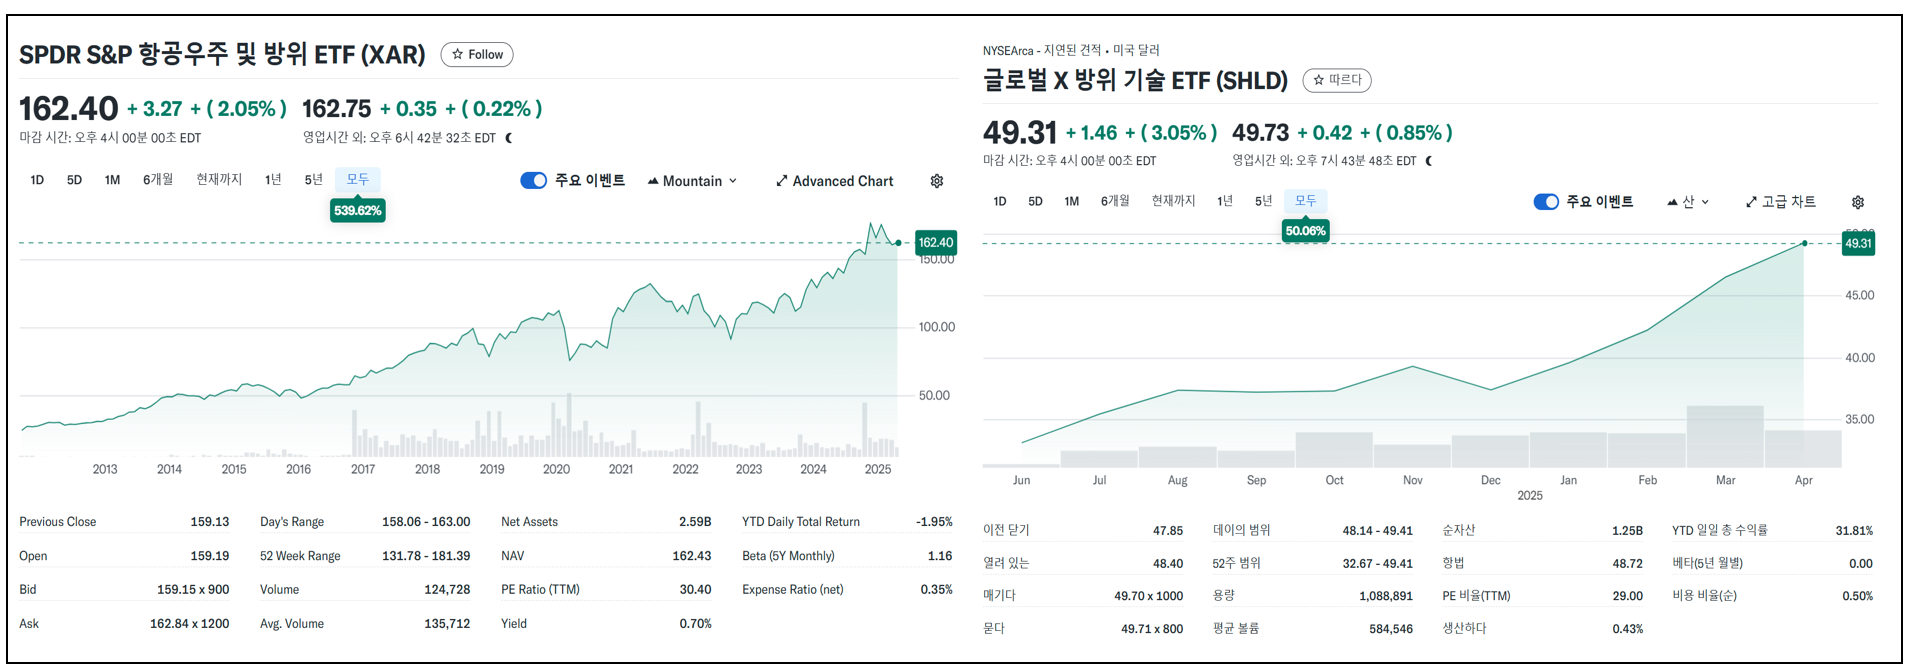Open the 산 chart type dropdown
Viewport: 1906px width, 667px height.
1688,202
